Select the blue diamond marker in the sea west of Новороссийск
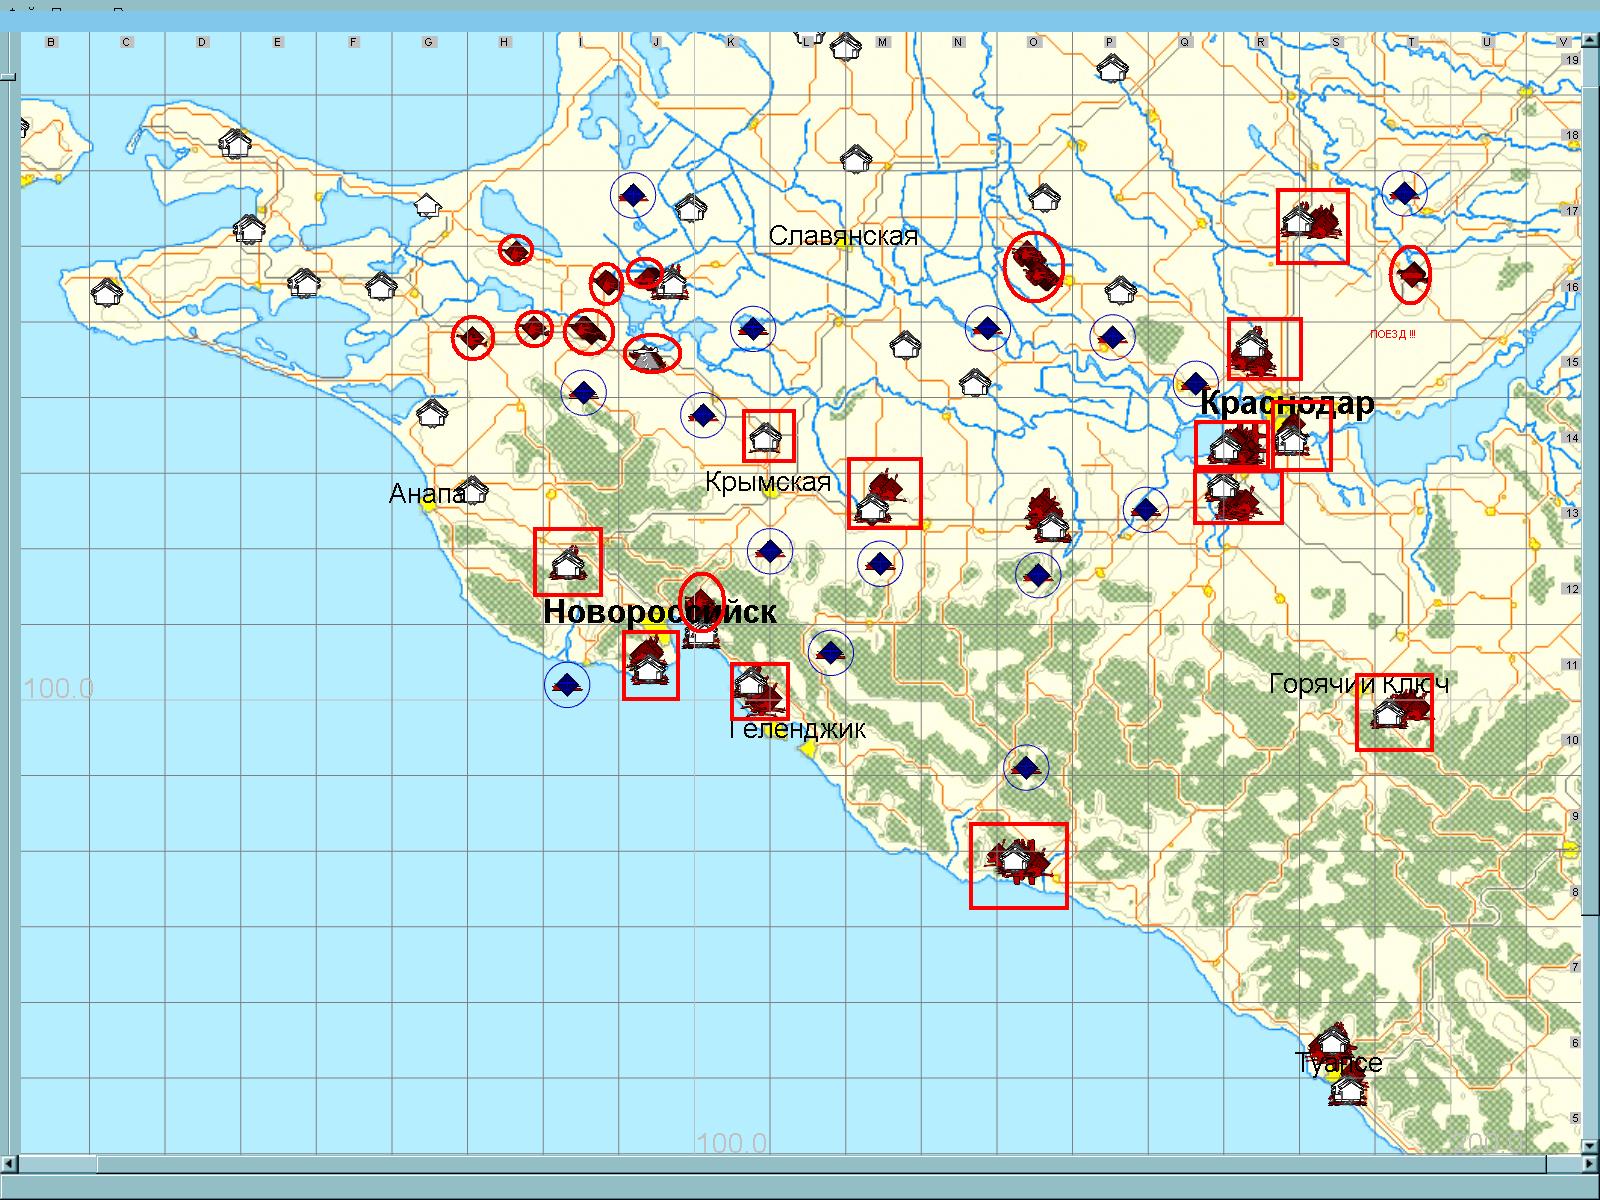The image size is (1600, 1200). click(567, 685)
